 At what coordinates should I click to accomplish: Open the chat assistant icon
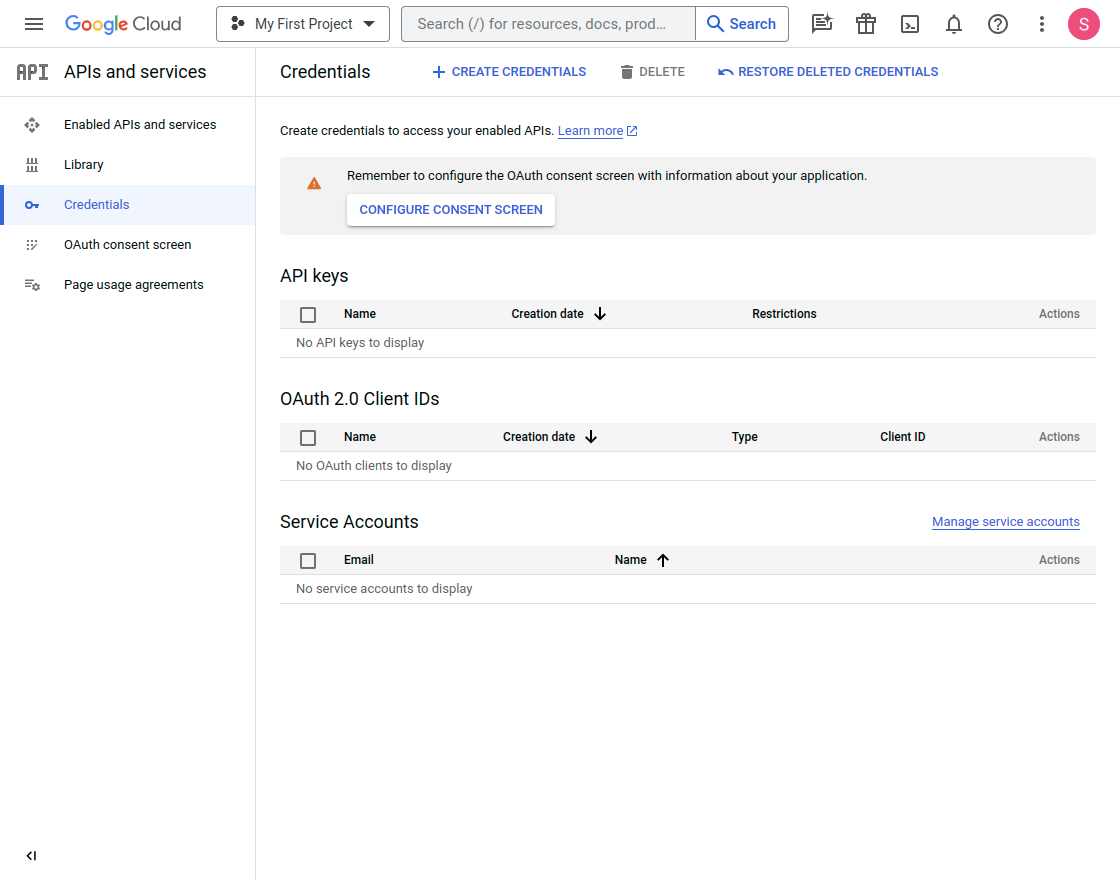[822, 24]
